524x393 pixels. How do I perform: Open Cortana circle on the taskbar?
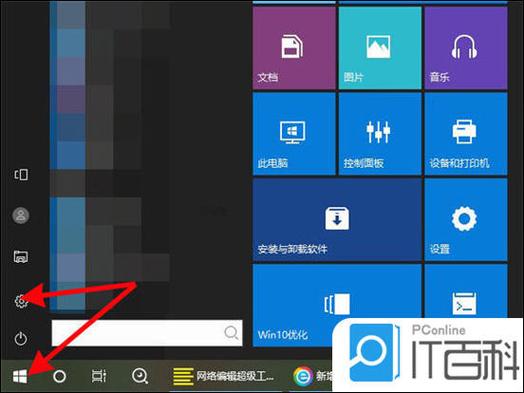coord(59,377)
